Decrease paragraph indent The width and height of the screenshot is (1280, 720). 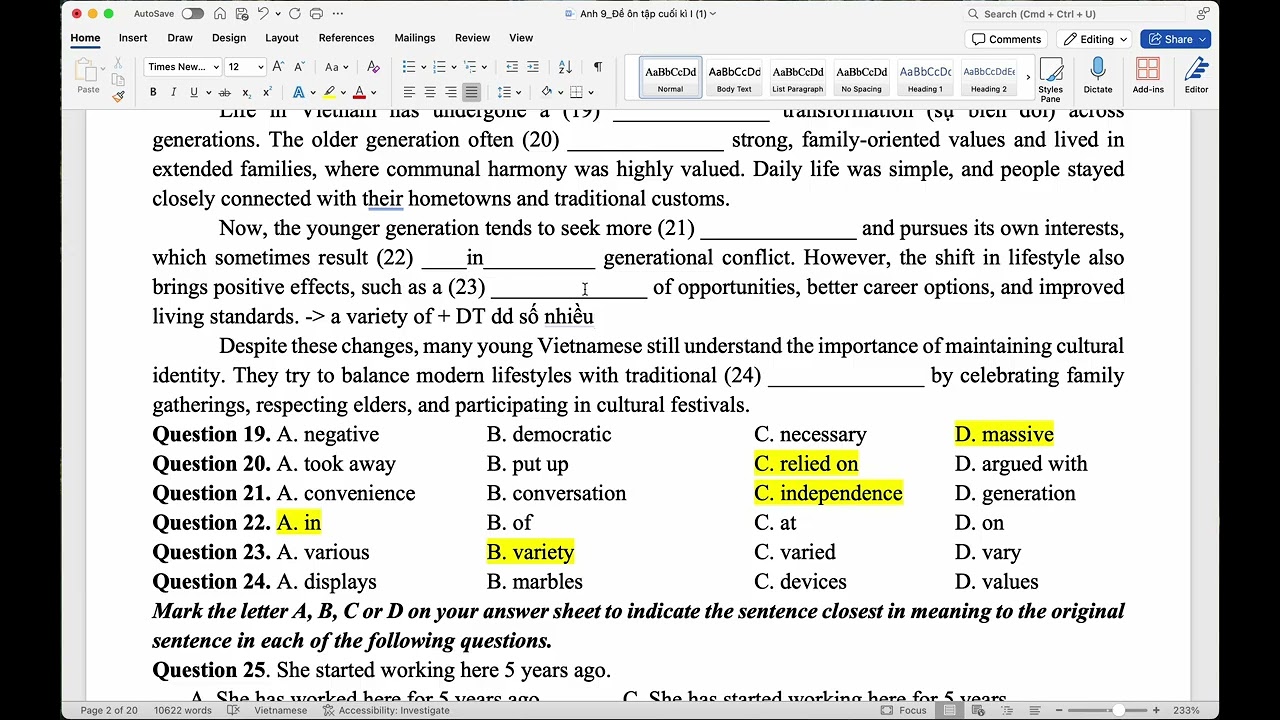[512, 67]
